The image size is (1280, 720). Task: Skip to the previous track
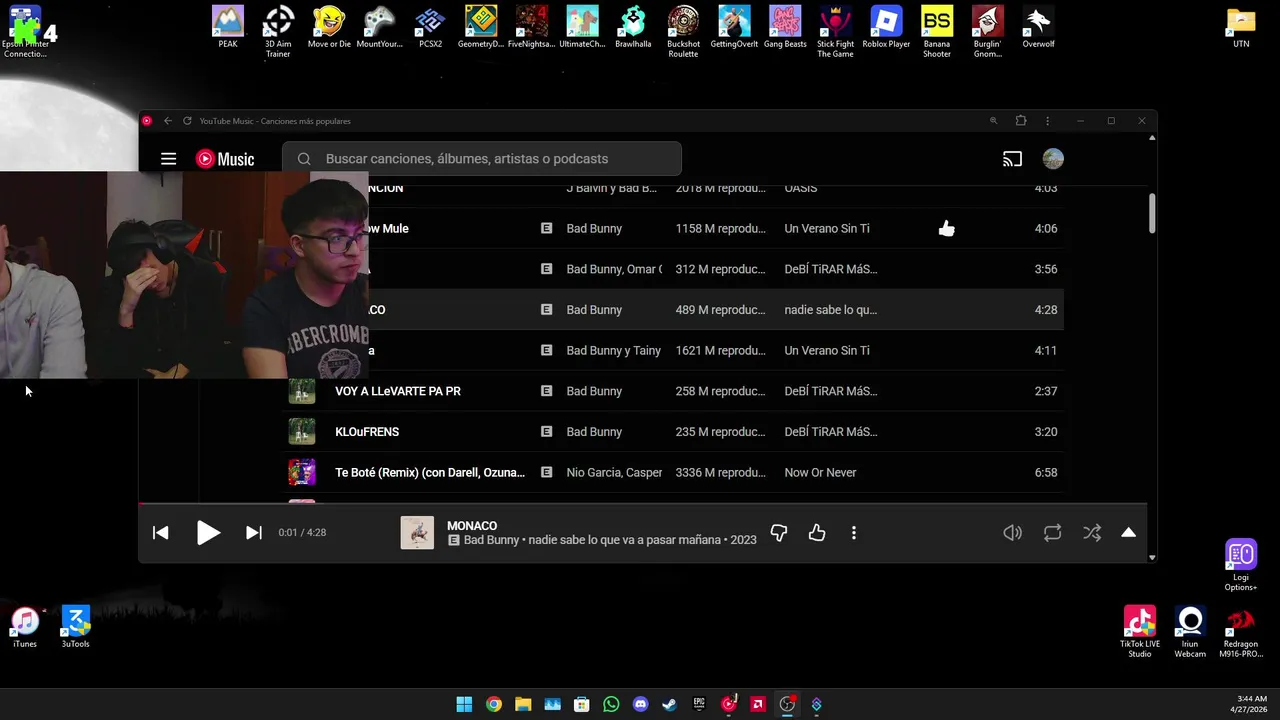(x=160, y=533)
